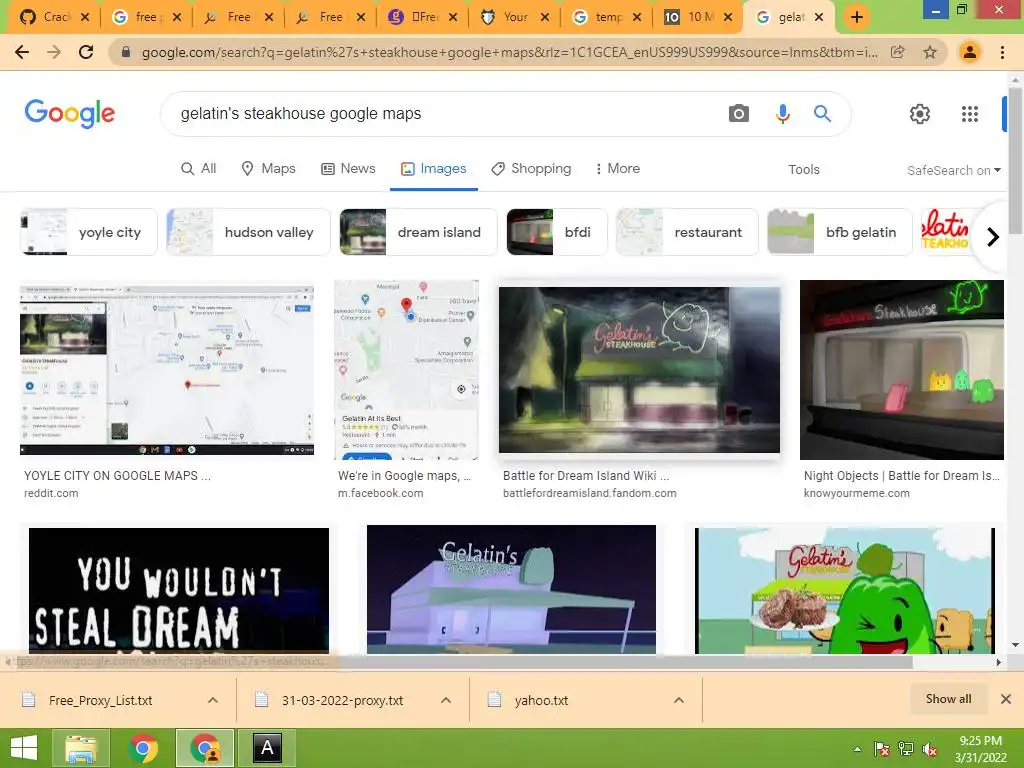Viewport: 1024px width, 768px height.
Task: Start voice search with microphone icon
Action: pyautogui.click(x=782, y=114)
